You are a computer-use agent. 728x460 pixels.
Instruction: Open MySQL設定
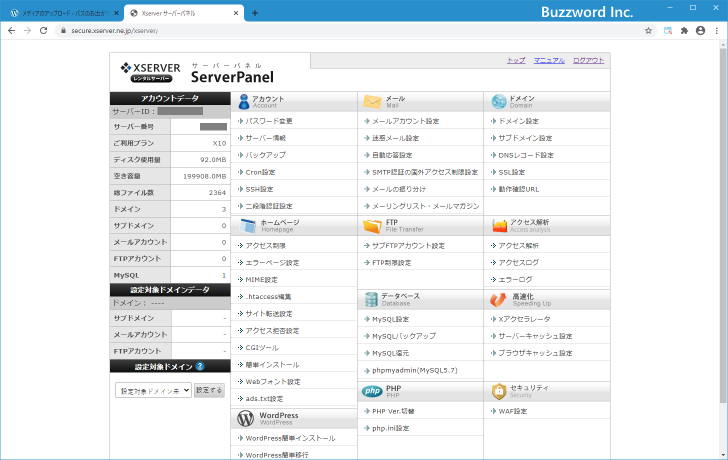390,319
